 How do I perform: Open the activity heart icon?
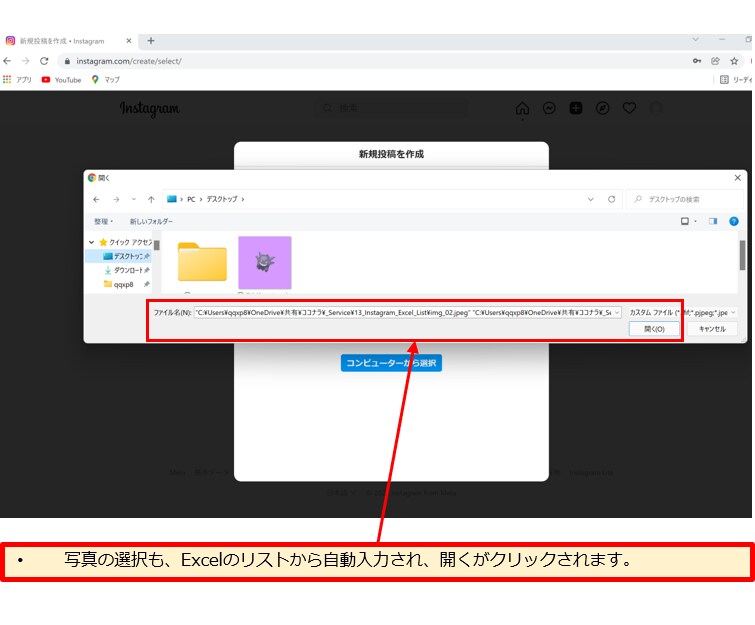click(x=629, y=108)
